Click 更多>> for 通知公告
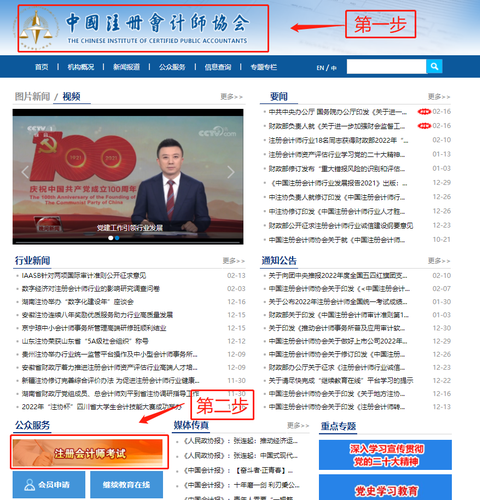This screenshot has height=500, width=480. point(439,261)
